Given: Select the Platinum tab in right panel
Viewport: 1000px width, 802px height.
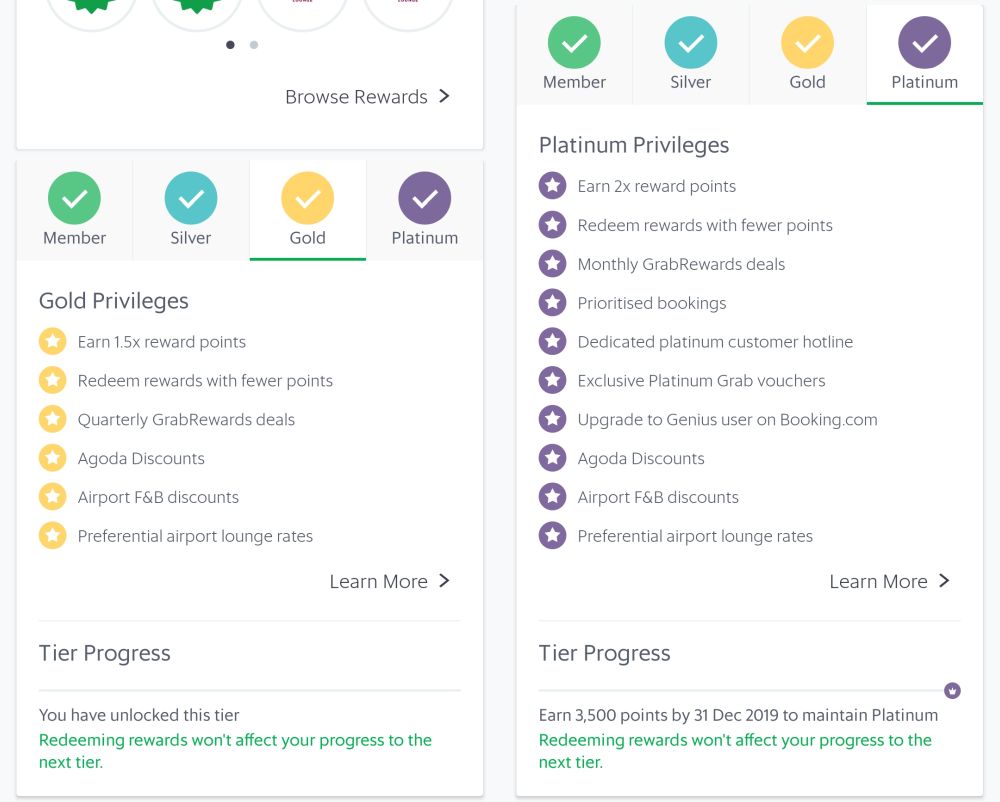Looking at the screenshot, I should (924, 55).
